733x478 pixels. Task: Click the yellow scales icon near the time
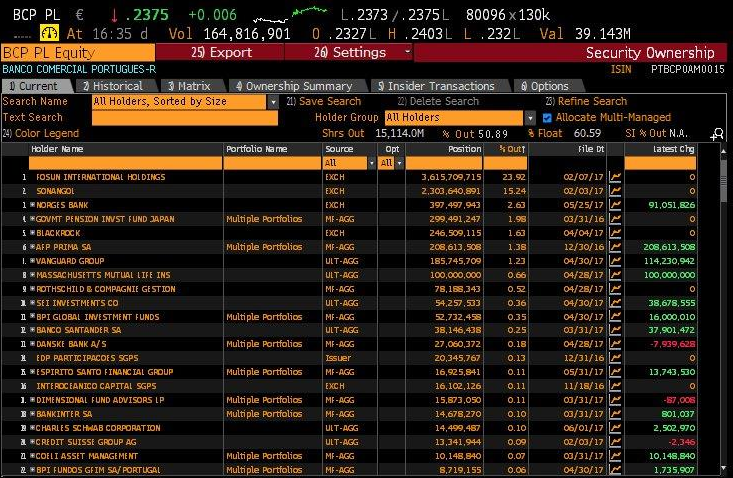(x=49, y=33)
